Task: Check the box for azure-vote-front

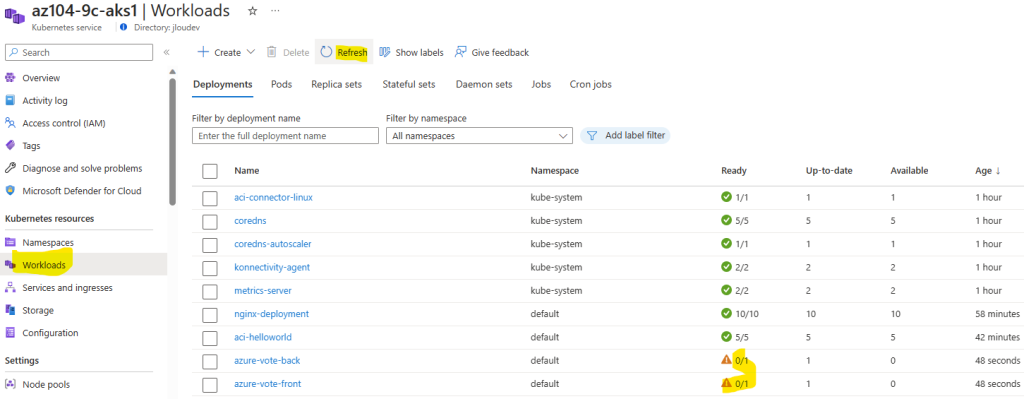Action: point(210,384)
